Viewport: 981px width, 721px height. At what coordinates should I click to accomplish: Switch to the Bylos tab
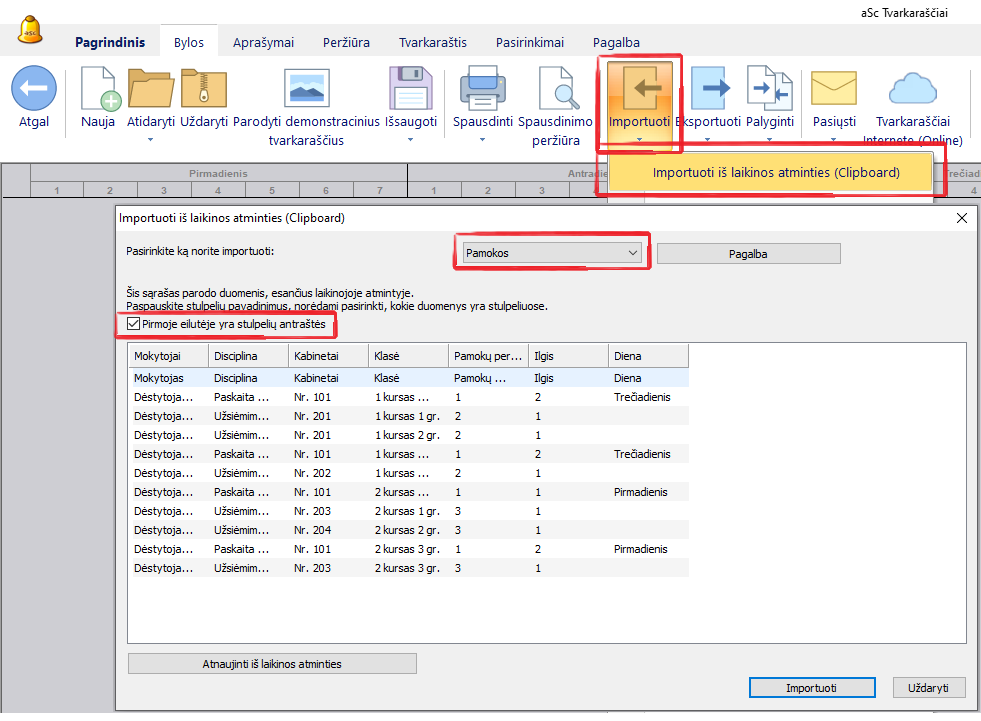(189, 43)
